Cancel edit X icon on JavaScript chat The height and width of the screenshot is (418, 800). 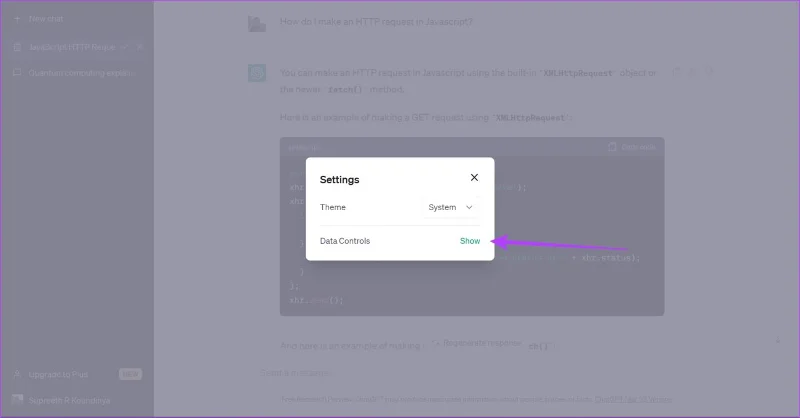139,47
